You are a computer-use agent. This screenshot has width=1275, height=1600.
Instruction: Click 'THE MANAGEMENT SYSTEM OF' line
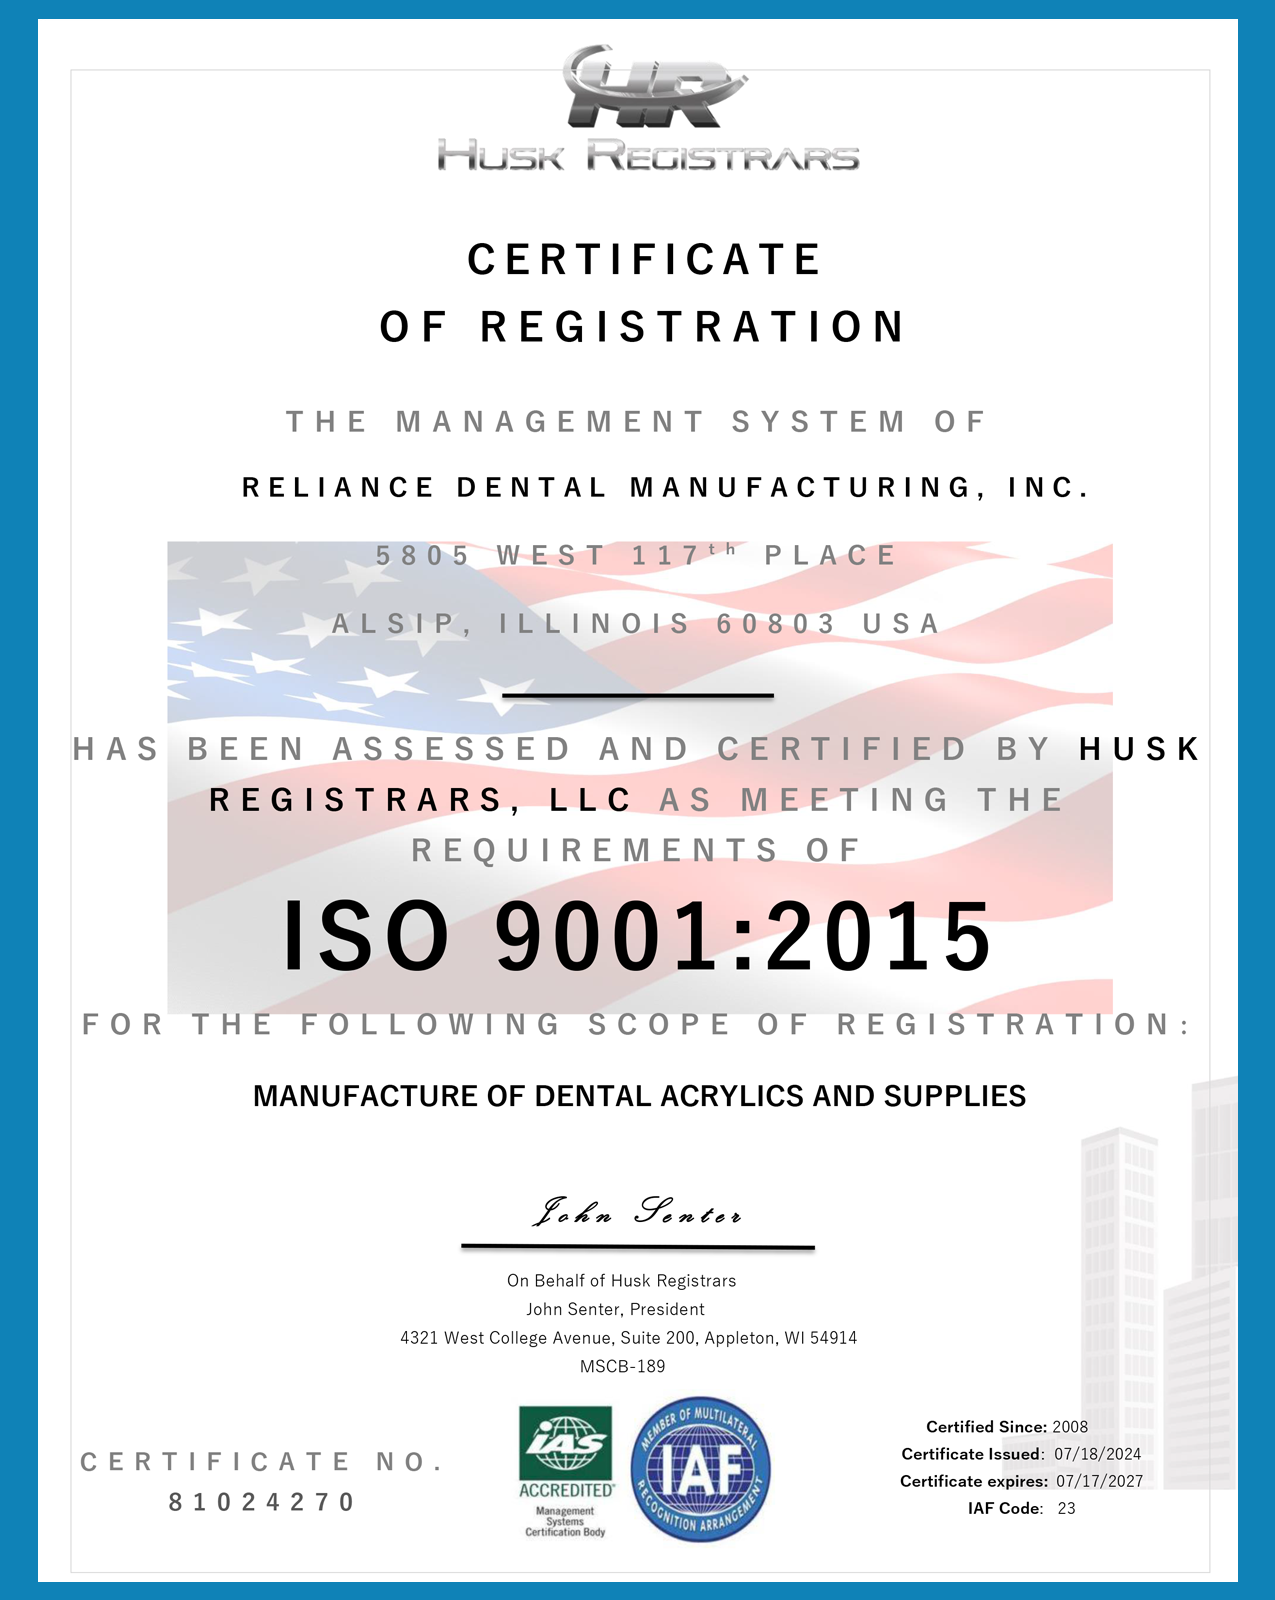(636, 422)
